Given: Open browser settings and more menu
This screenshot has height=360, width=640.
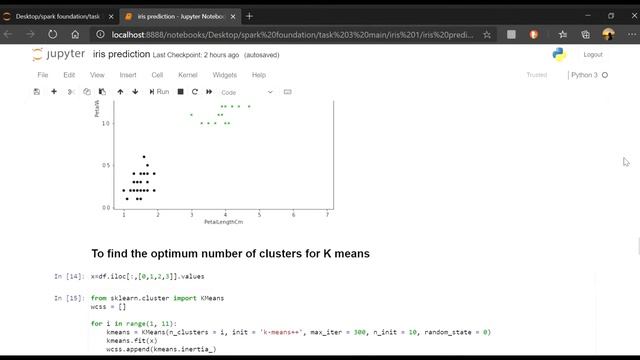Looking at the screenshot, I should click(632, 35).
